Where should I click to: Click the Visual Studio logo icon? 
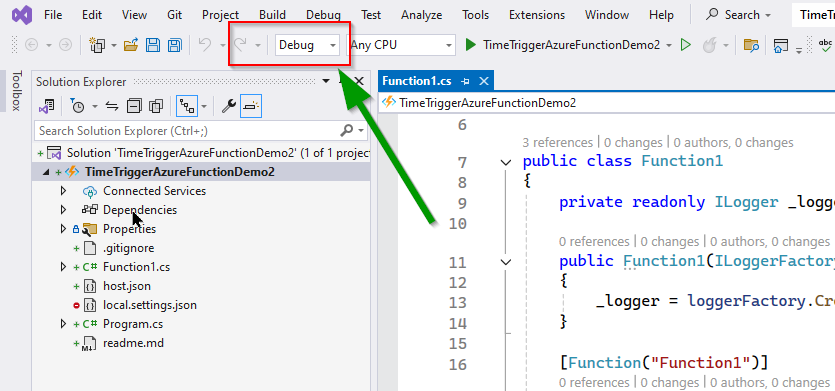(22, 15)
